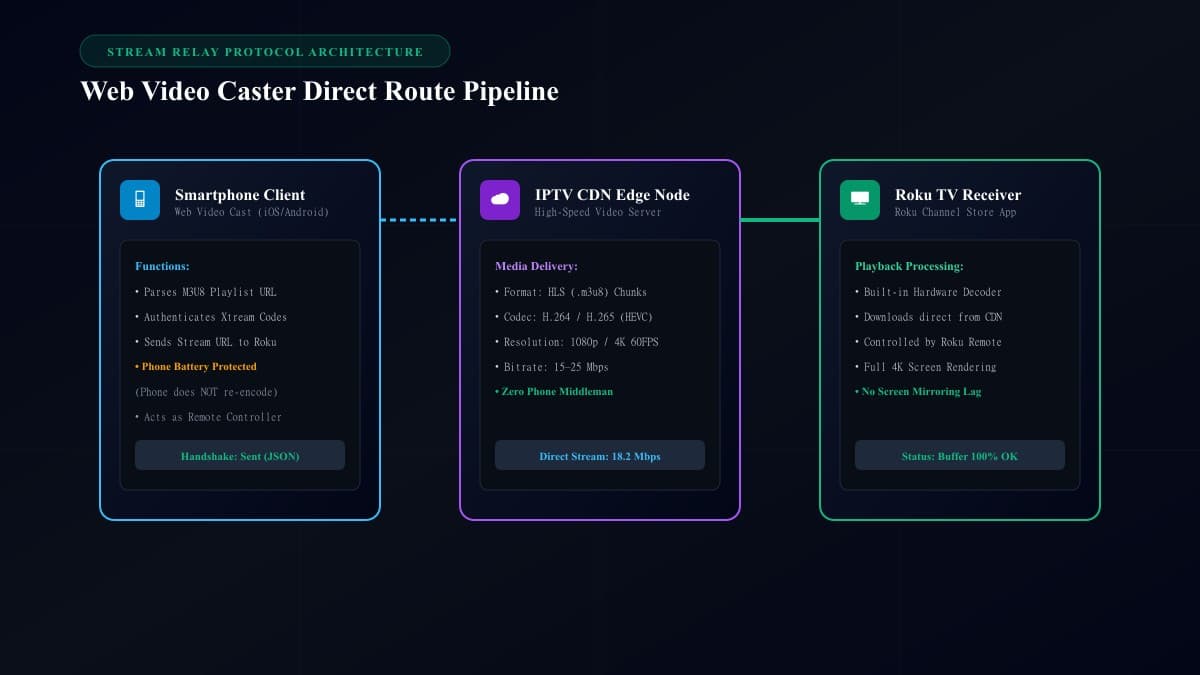Select the Stream Relay Protocol Architecture badge
1200x675 pixels.
point(265,51)
